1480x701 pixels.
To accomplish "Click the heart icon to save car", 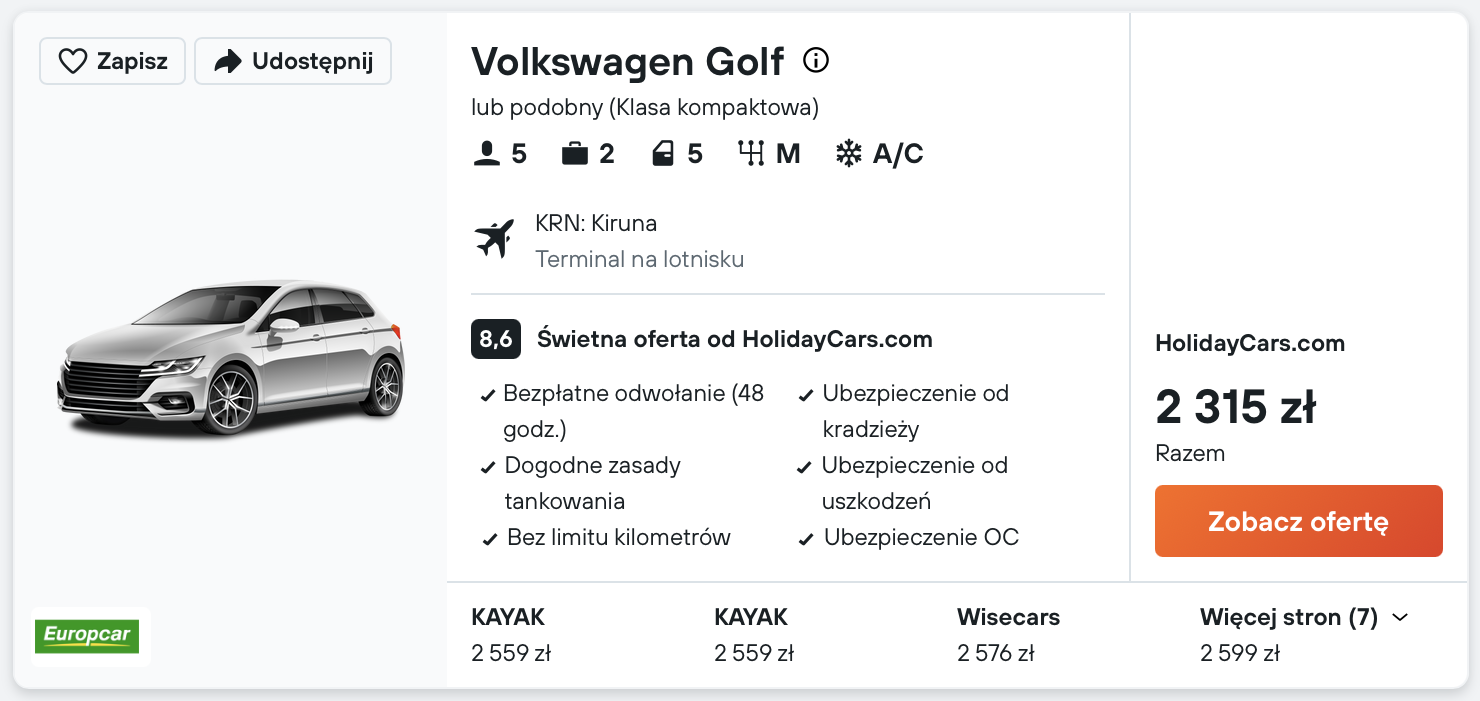I will (73, 62).
